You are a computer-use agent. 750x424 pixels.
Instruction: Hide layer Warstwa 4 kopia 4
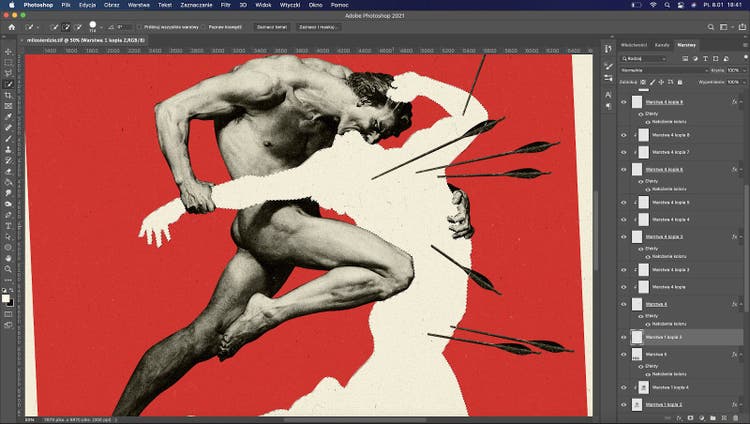click(624, 219)
